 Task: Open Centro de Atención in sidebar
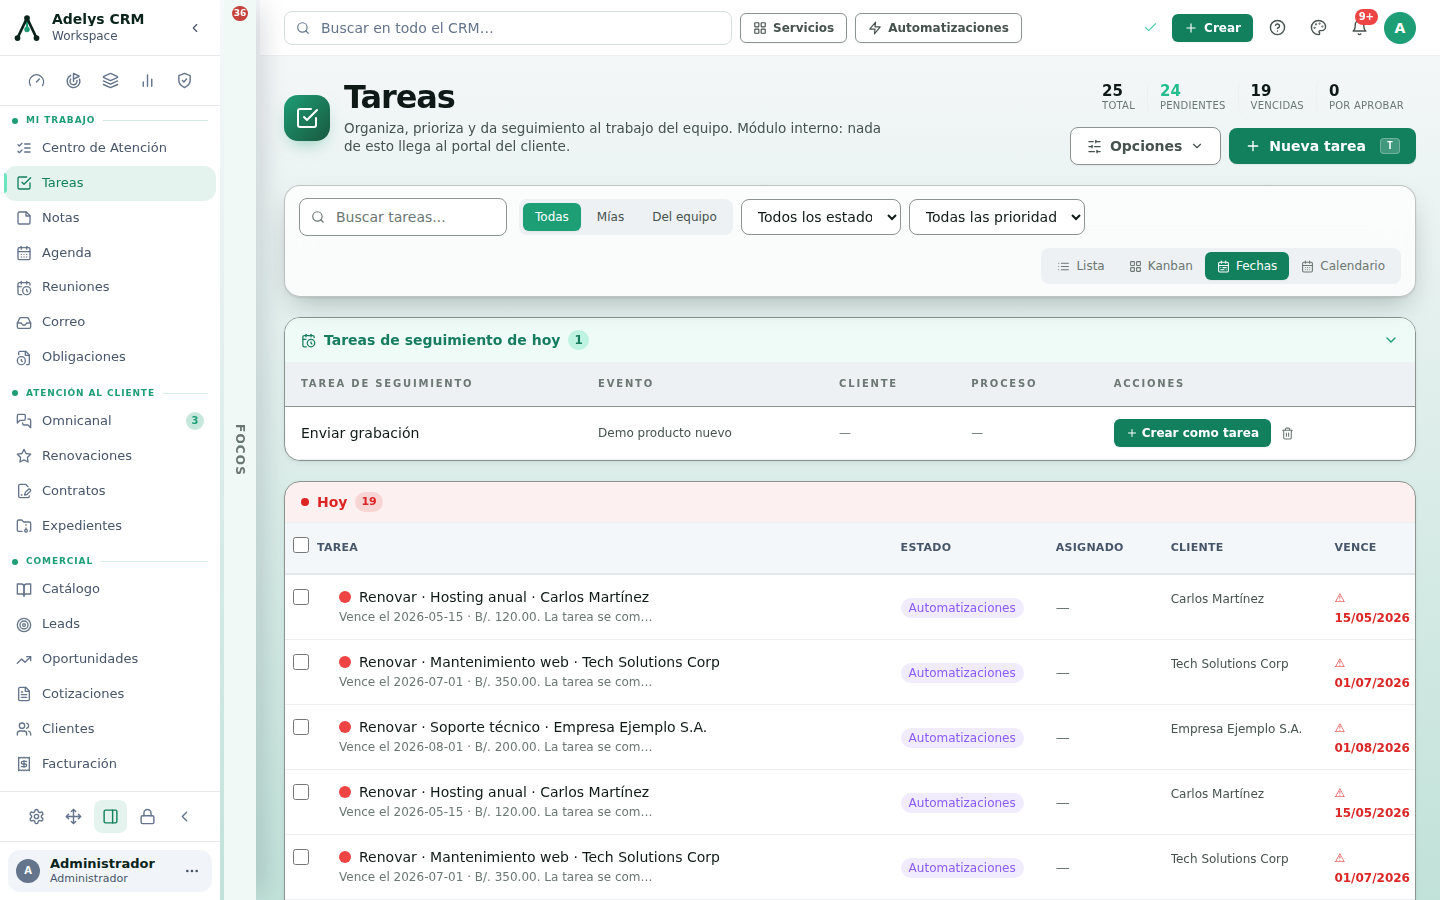[x=110, y=148]
